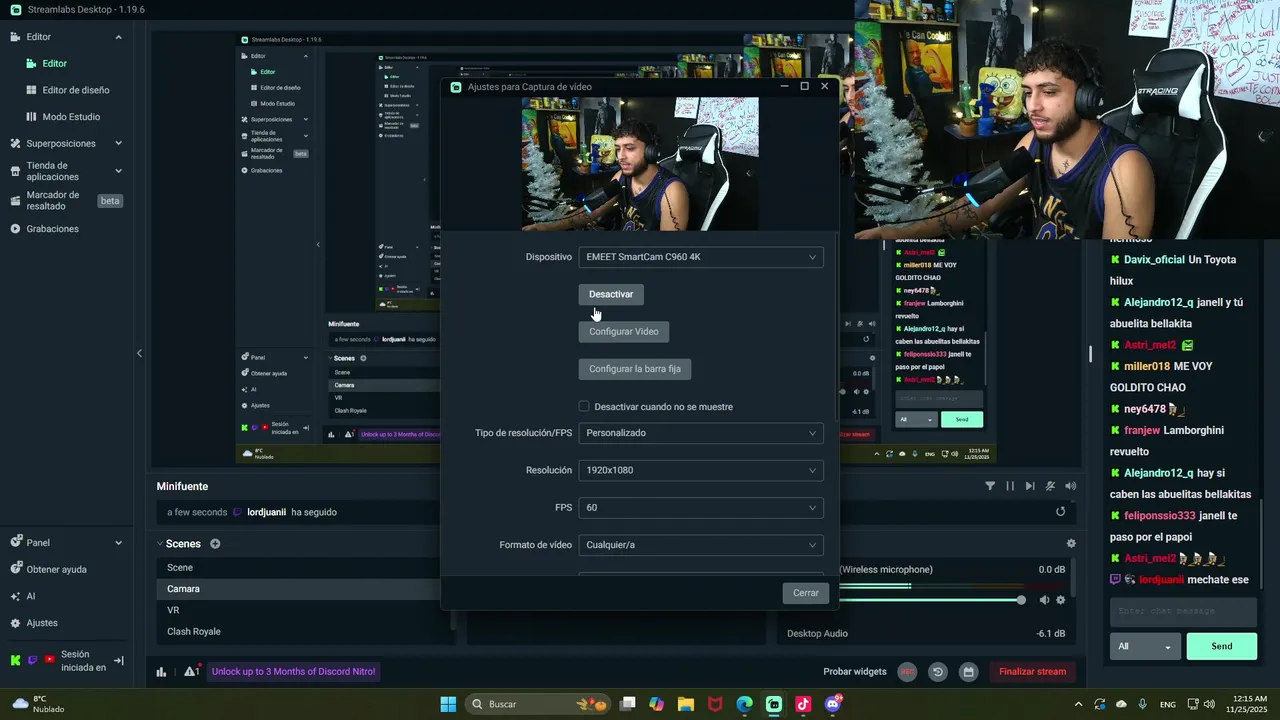
Task: Open the audio mixer advanced settings gear
Action: tap(1071, 544)
